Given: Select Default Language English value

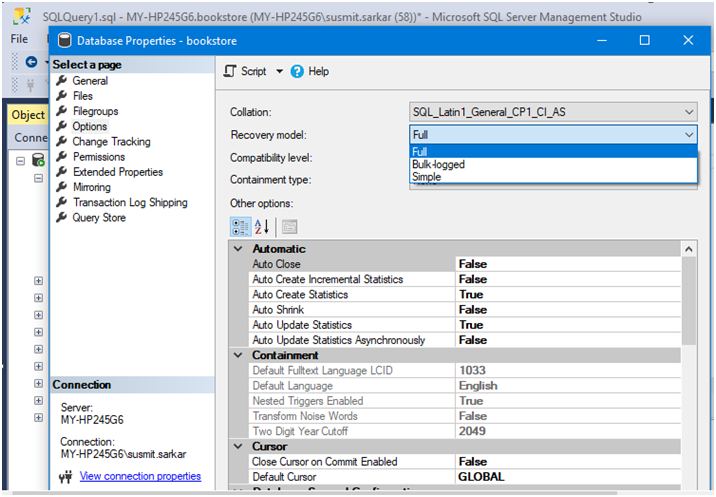Looking at the screenshot, I should pos(568,386).
